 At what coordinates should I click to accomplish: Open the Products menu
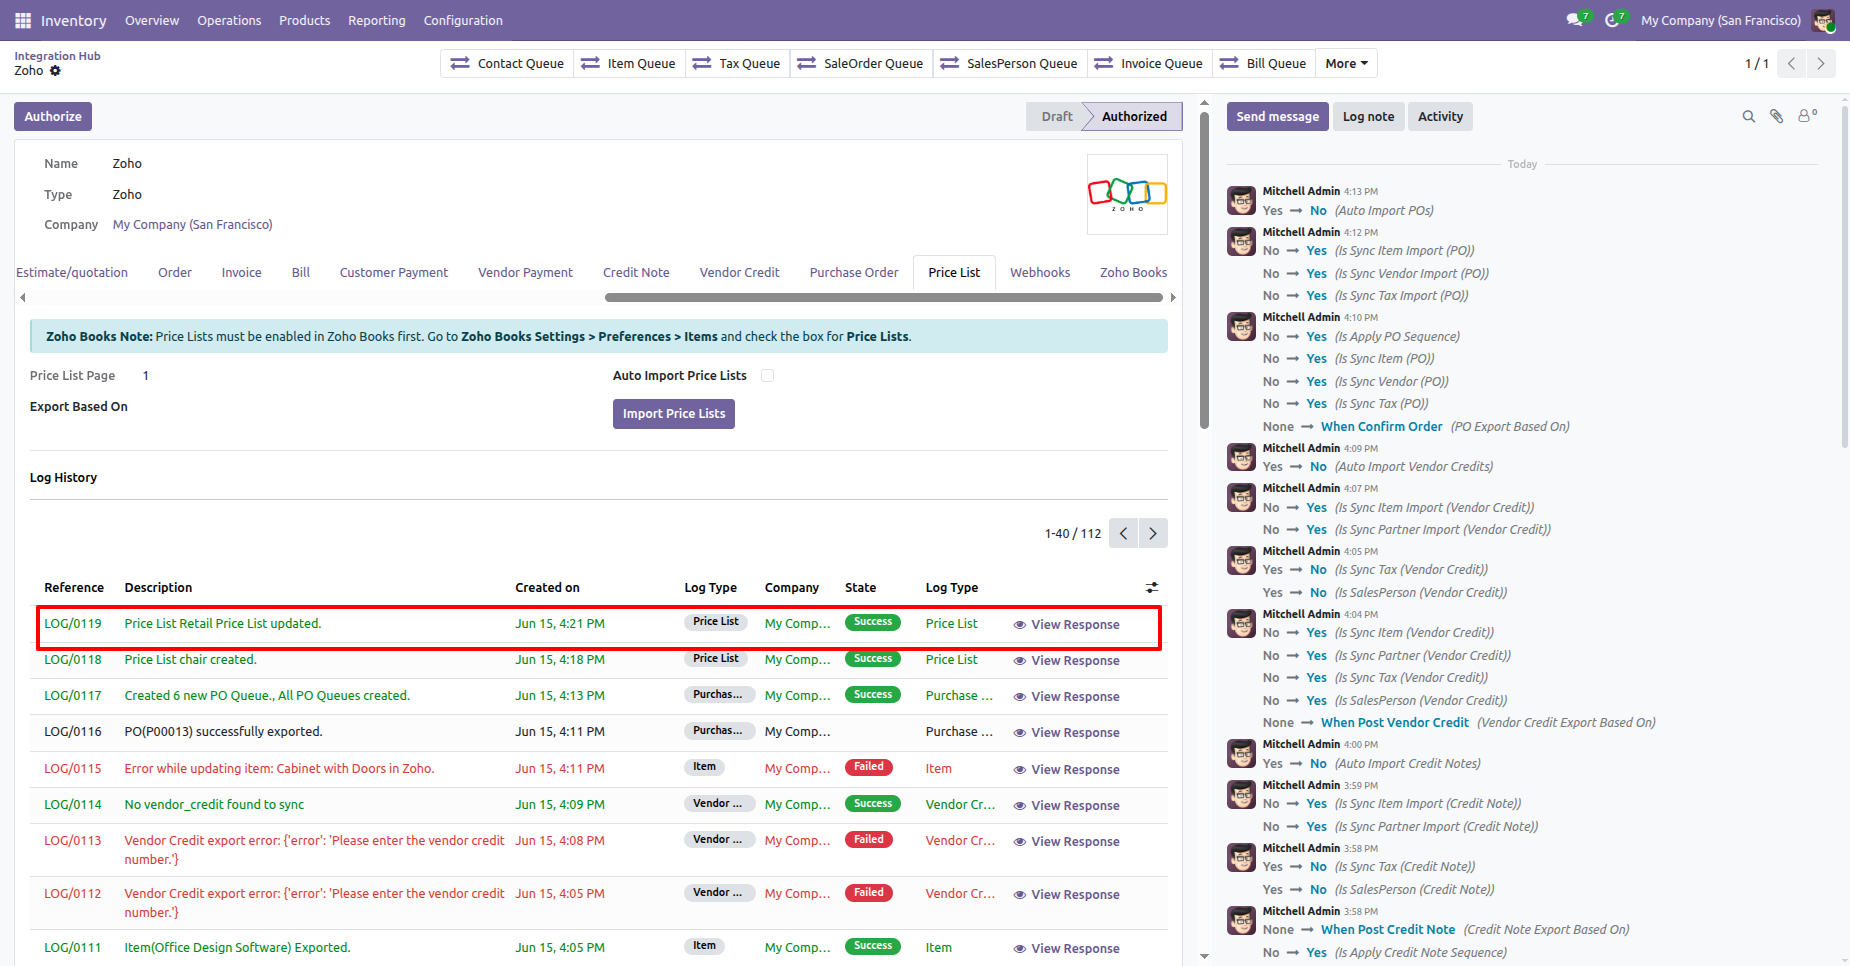(x=305, y=20)
